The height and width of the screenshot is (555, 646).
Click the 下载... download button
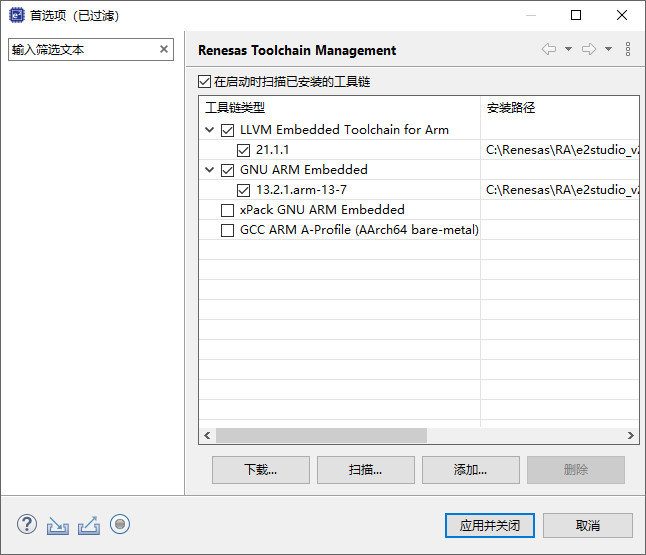[x=261, y=470]
